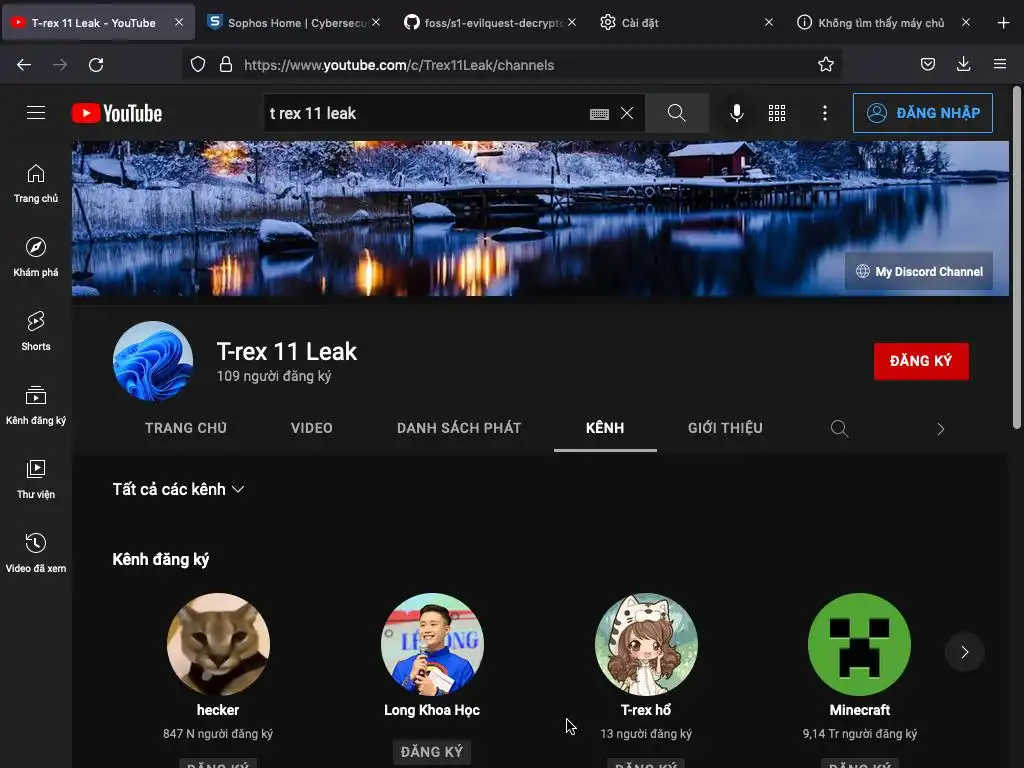
Task: Expand Tất cả các kênh dropdown
Action: (x=178, y=489)
